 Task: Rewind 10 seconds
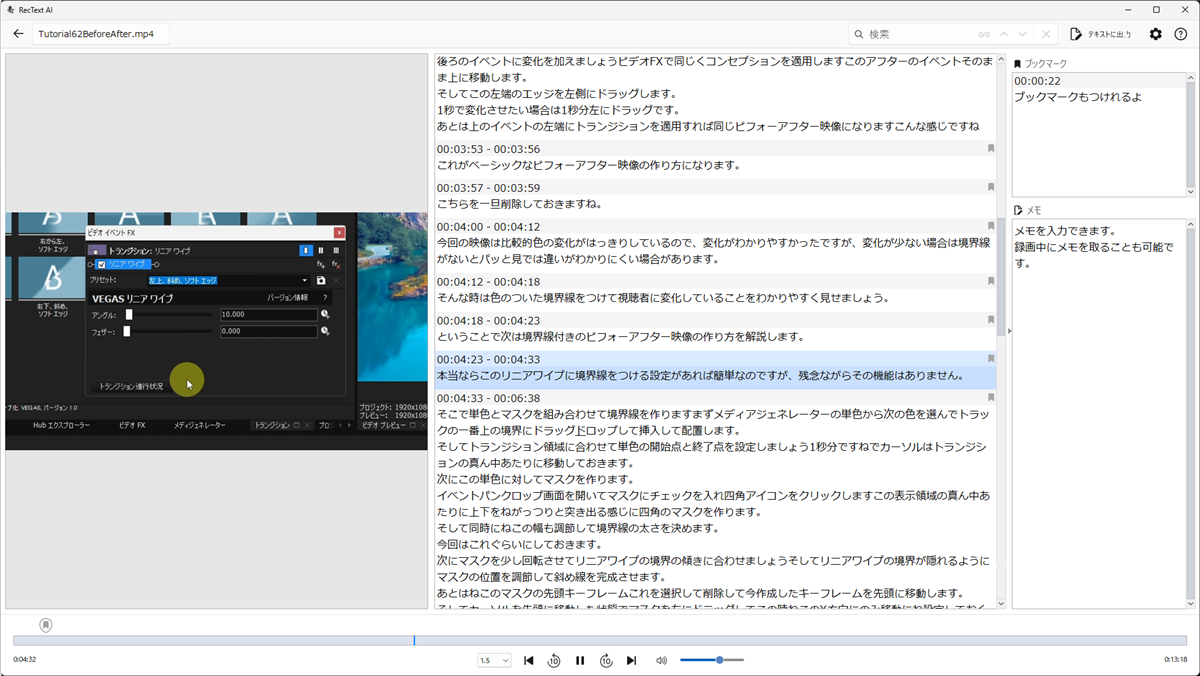(554, 660)
